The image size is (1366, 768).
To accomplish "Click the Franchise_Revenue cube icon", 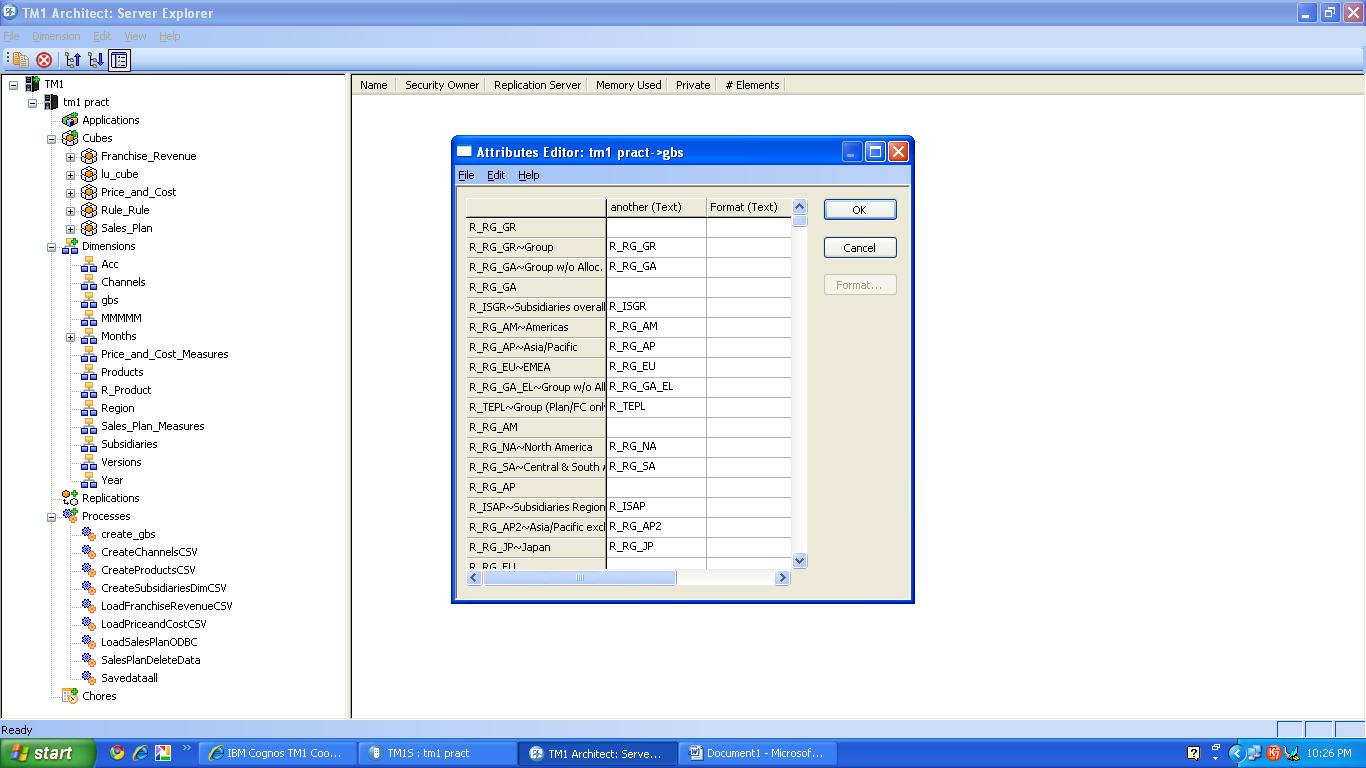I will (x=89, y=156).
